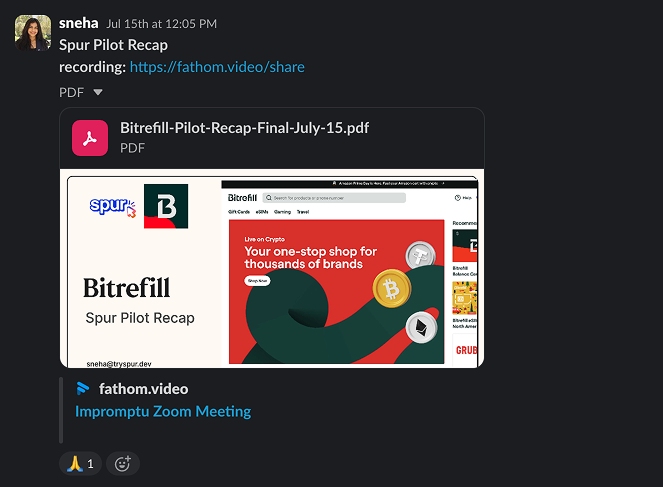Viewport: 663px width, 487px height.
Task: Collapse the PDF attachment dropdown arrow
Action: click(x=98, y=92)
